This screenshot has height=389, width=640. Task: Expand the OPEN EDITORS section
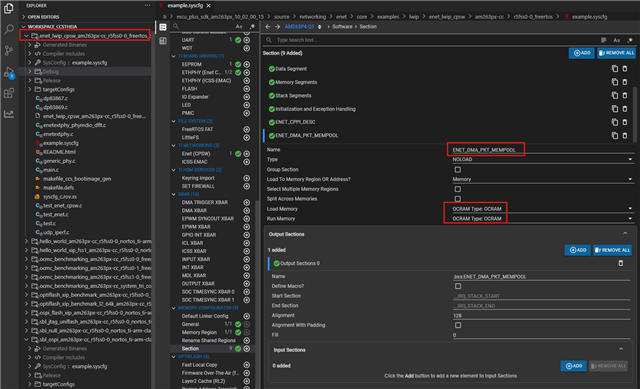coord(43,17)
